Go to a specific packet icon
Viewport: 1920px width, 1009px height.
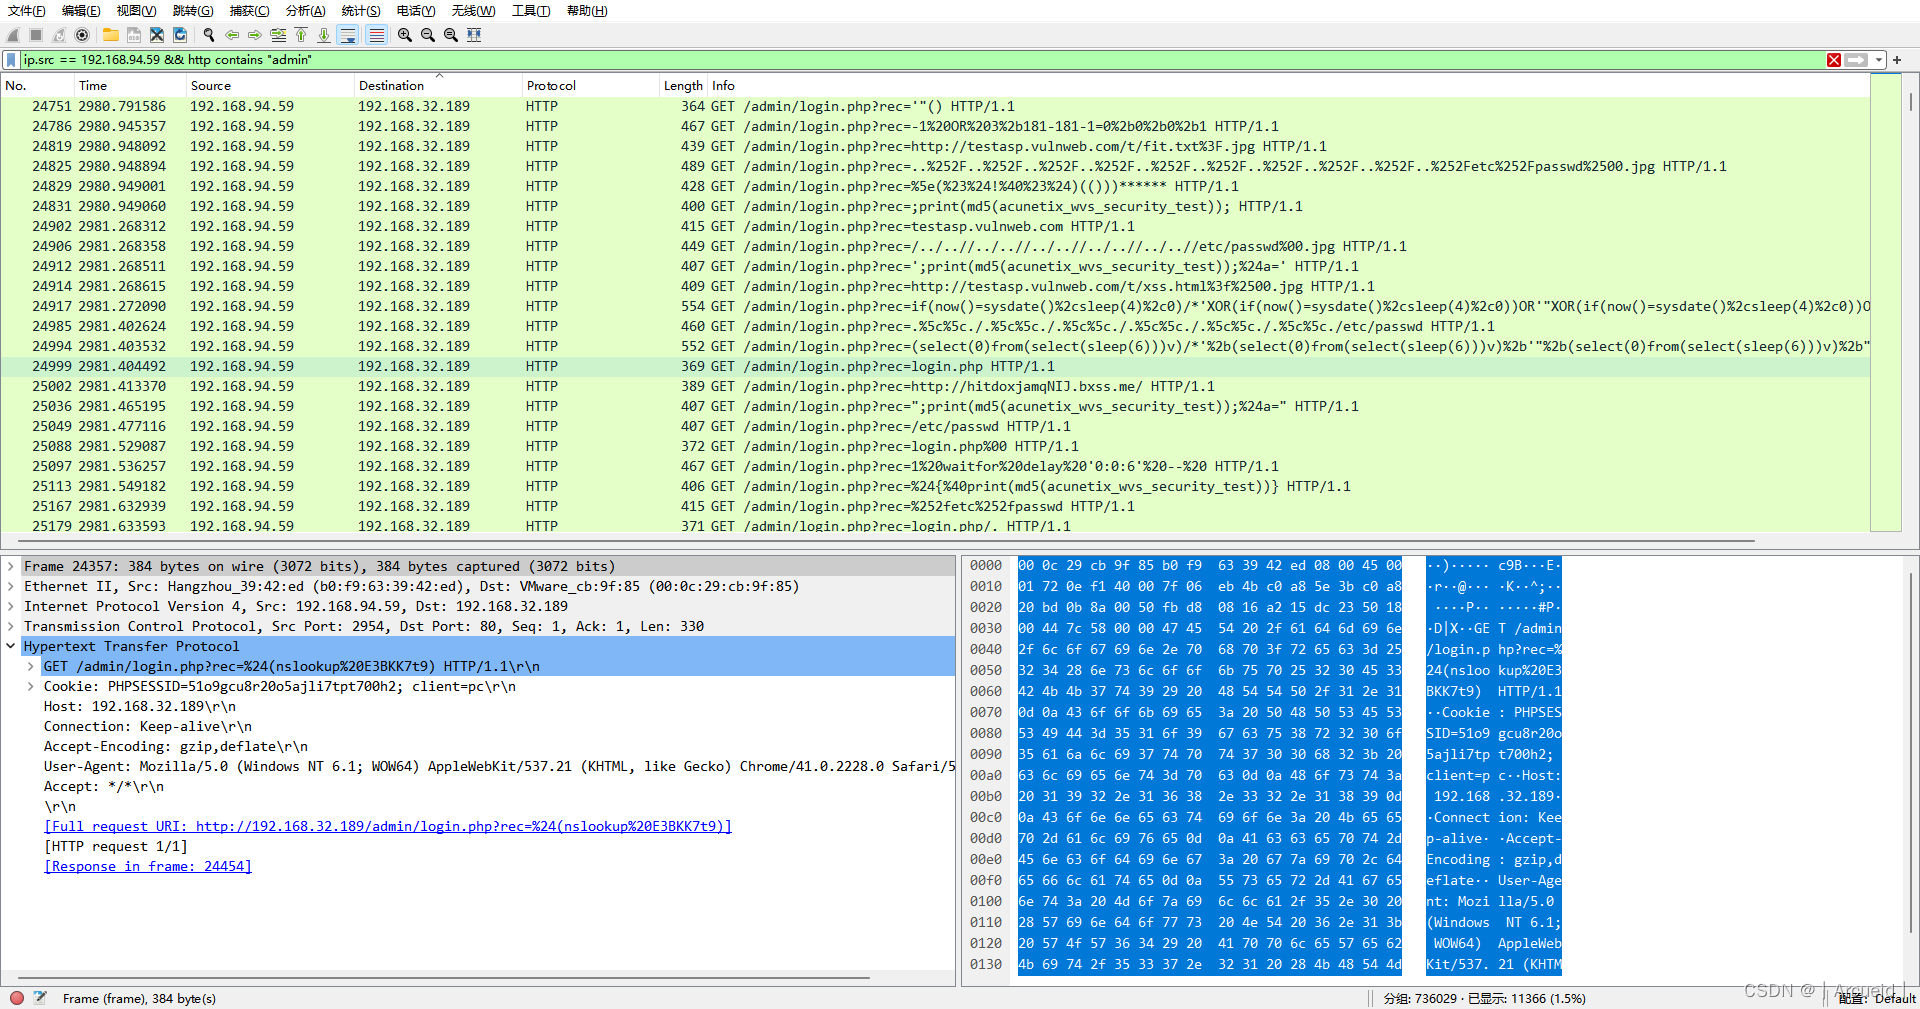click(x=278, y=35)
